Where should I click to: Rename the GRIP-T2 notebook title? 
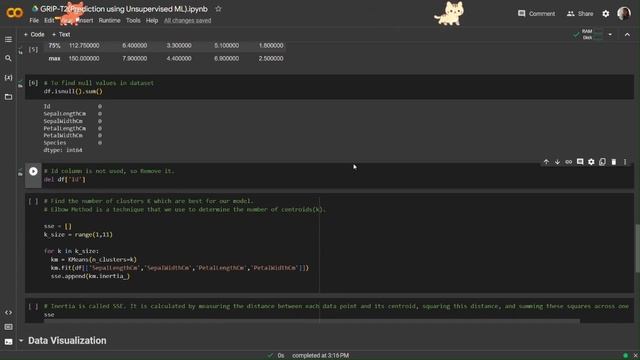tap(124, 9)
